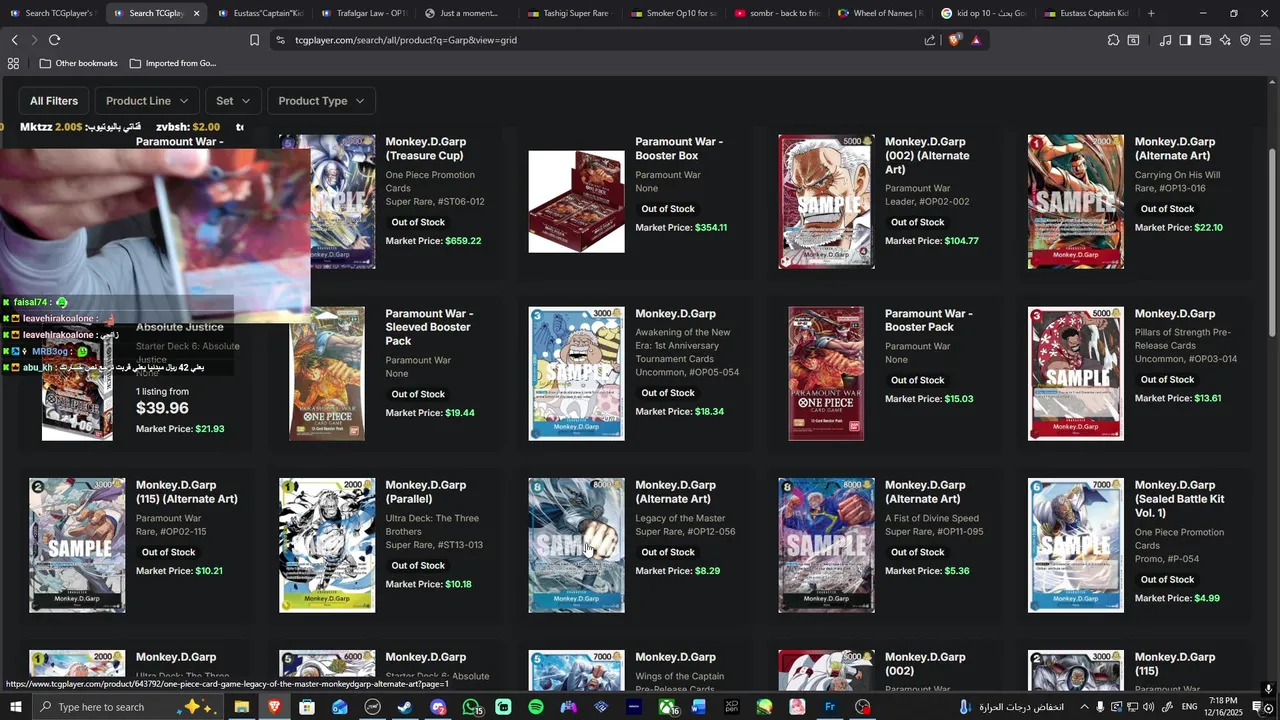This screenshot has height=720, width=1280.
Task: Open the action center notifications icon
Action: coord(1258,707)
